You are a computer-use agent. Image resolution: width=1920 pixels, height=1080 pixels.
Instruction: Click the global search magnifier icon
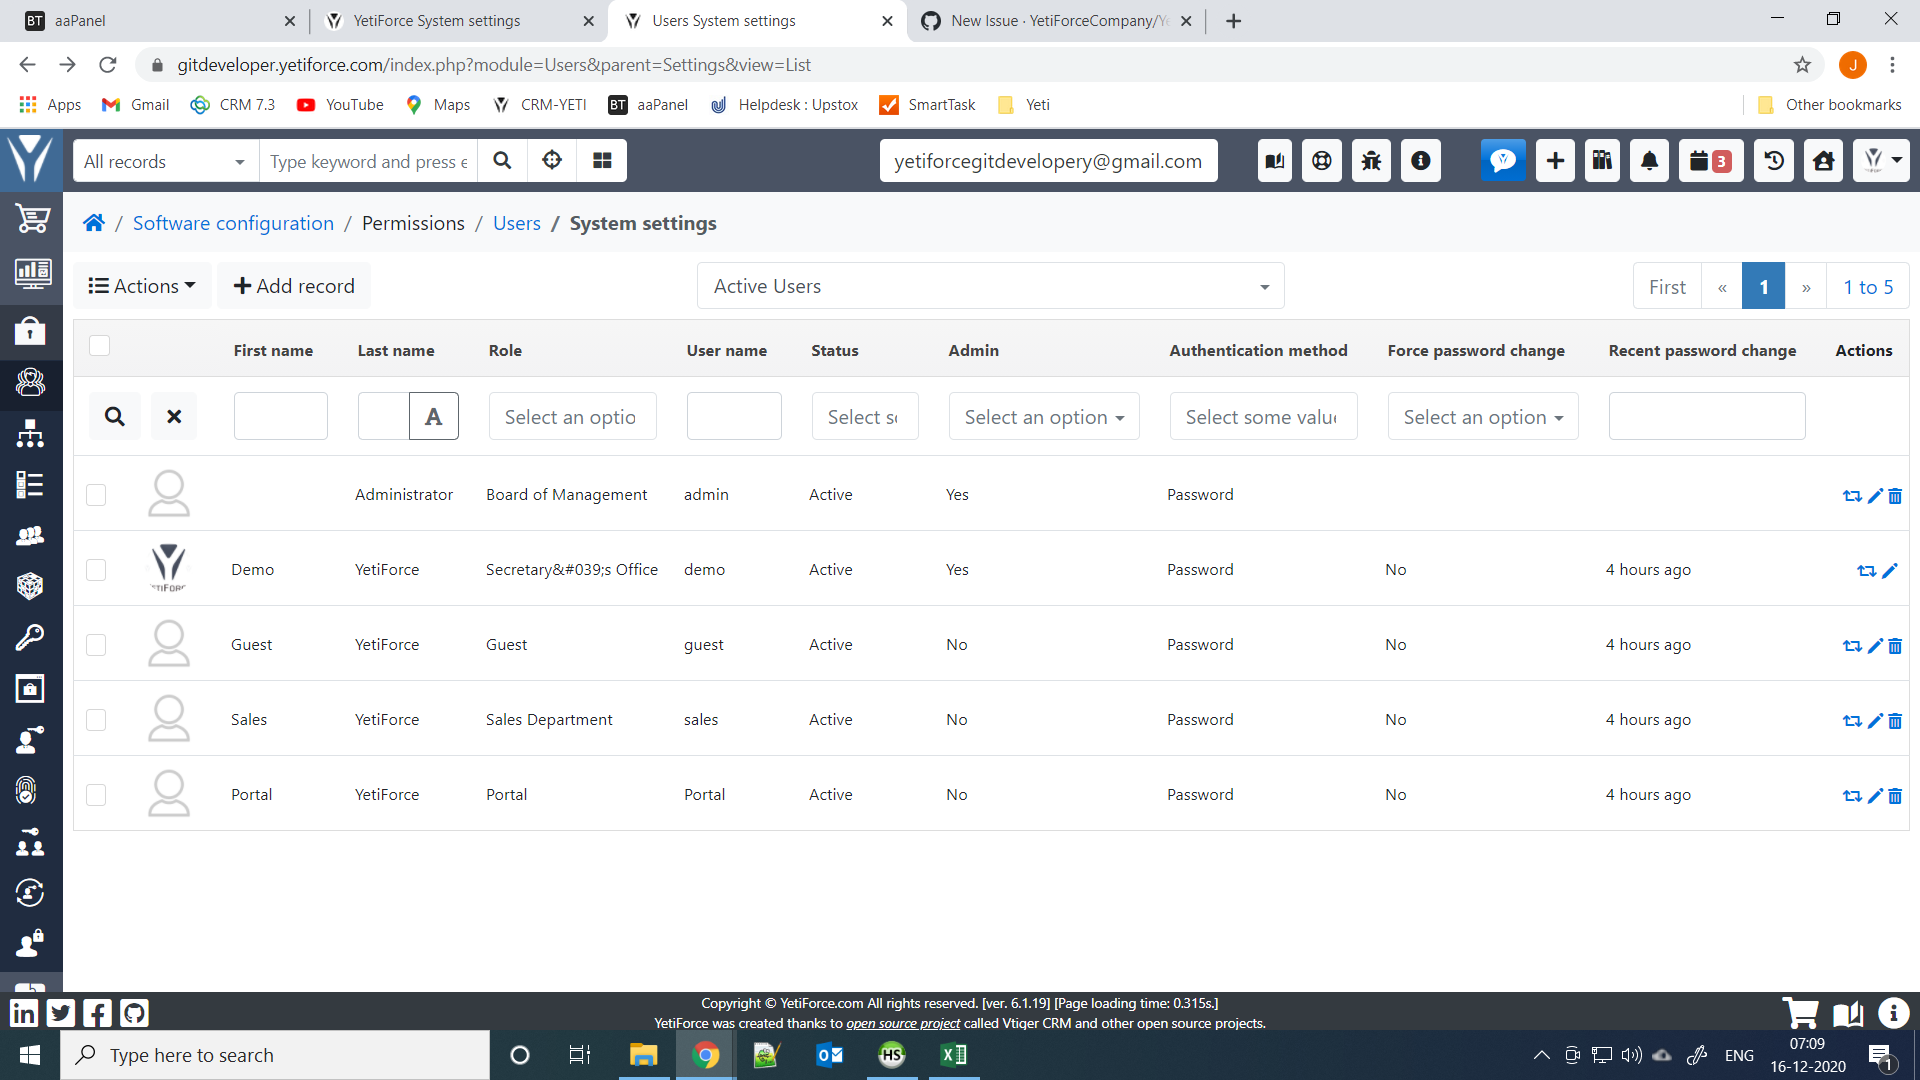(x=502, y=161)
